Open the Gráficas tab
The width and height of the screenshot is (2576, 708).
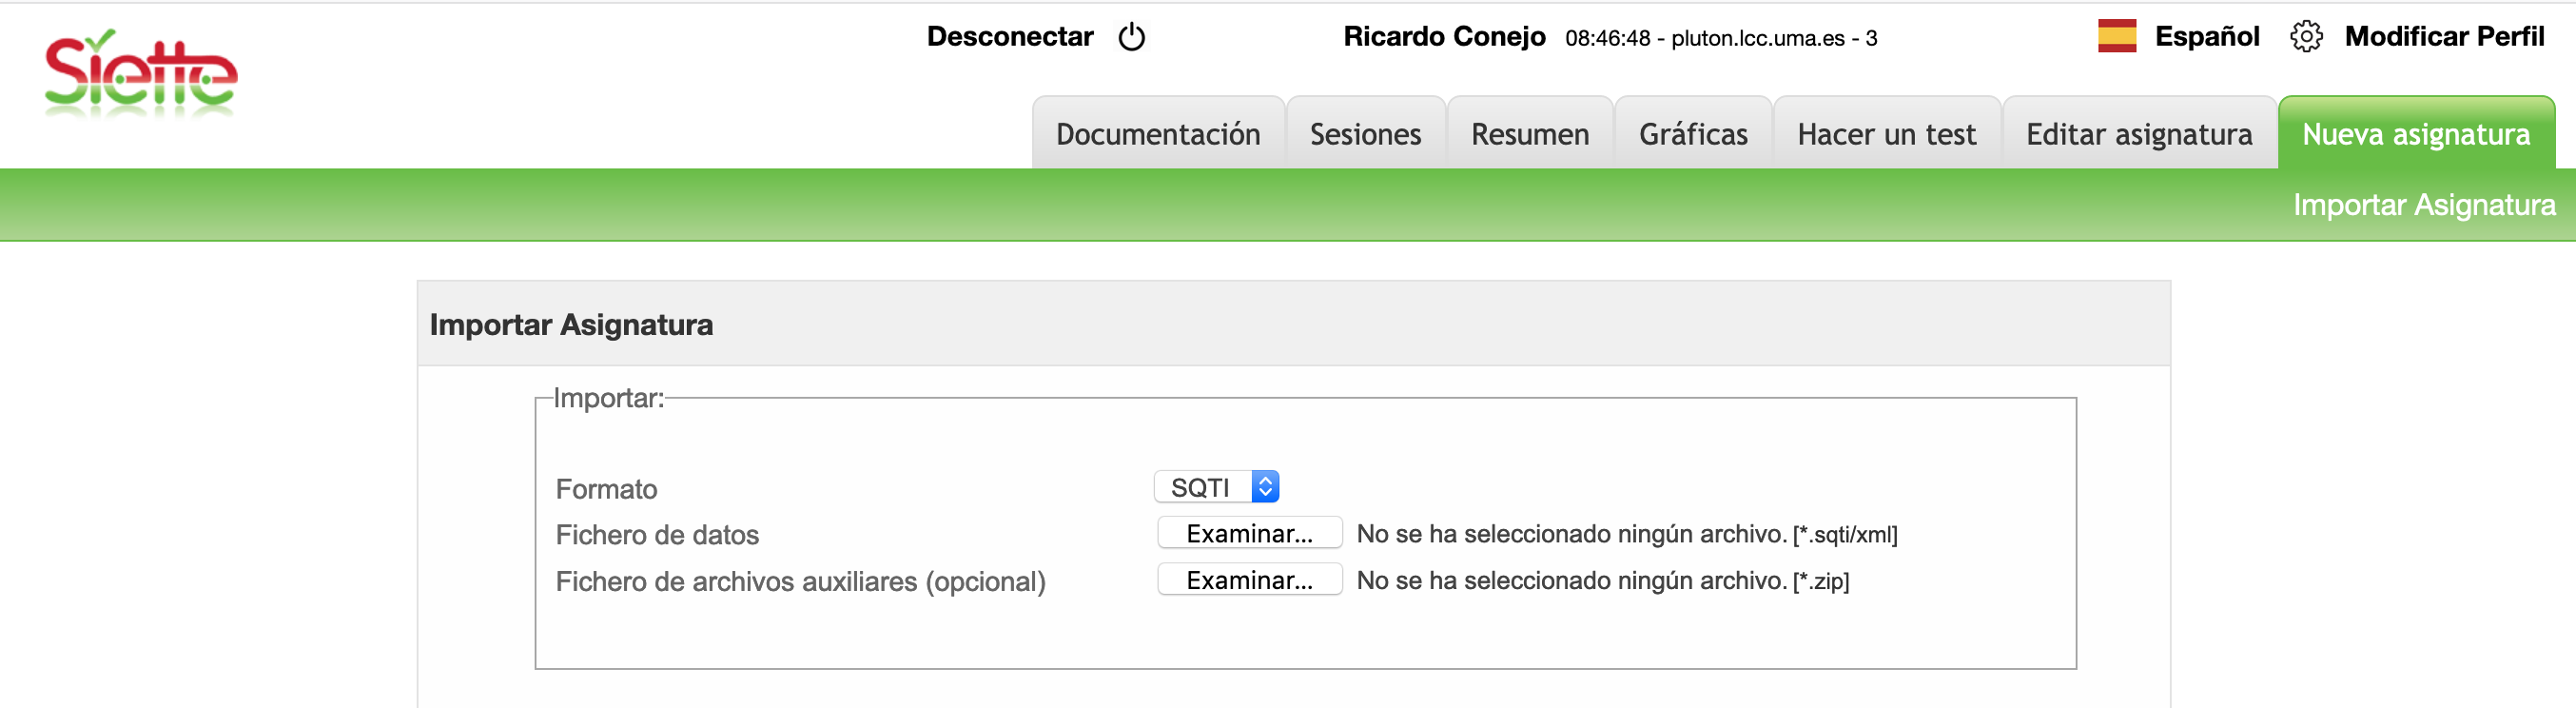[x=1692, y=134]
